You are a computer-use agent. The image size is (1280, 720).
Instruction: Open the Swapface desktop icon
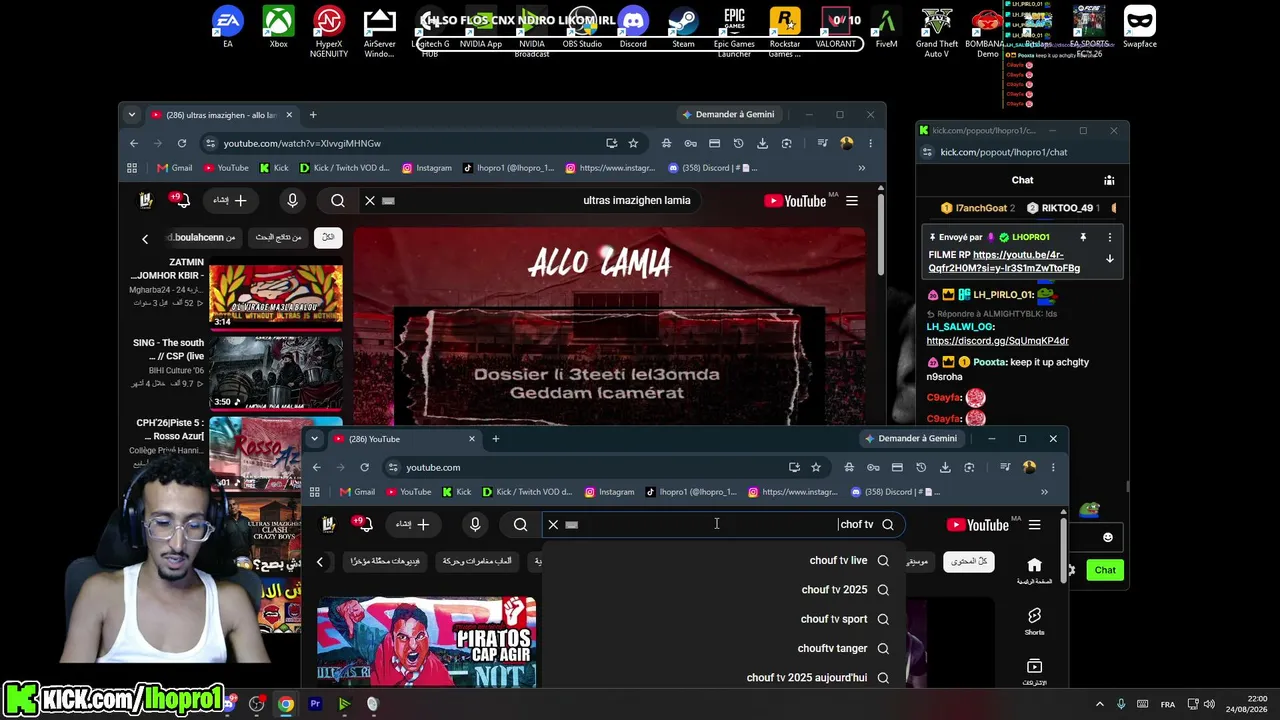point(1140,28)
